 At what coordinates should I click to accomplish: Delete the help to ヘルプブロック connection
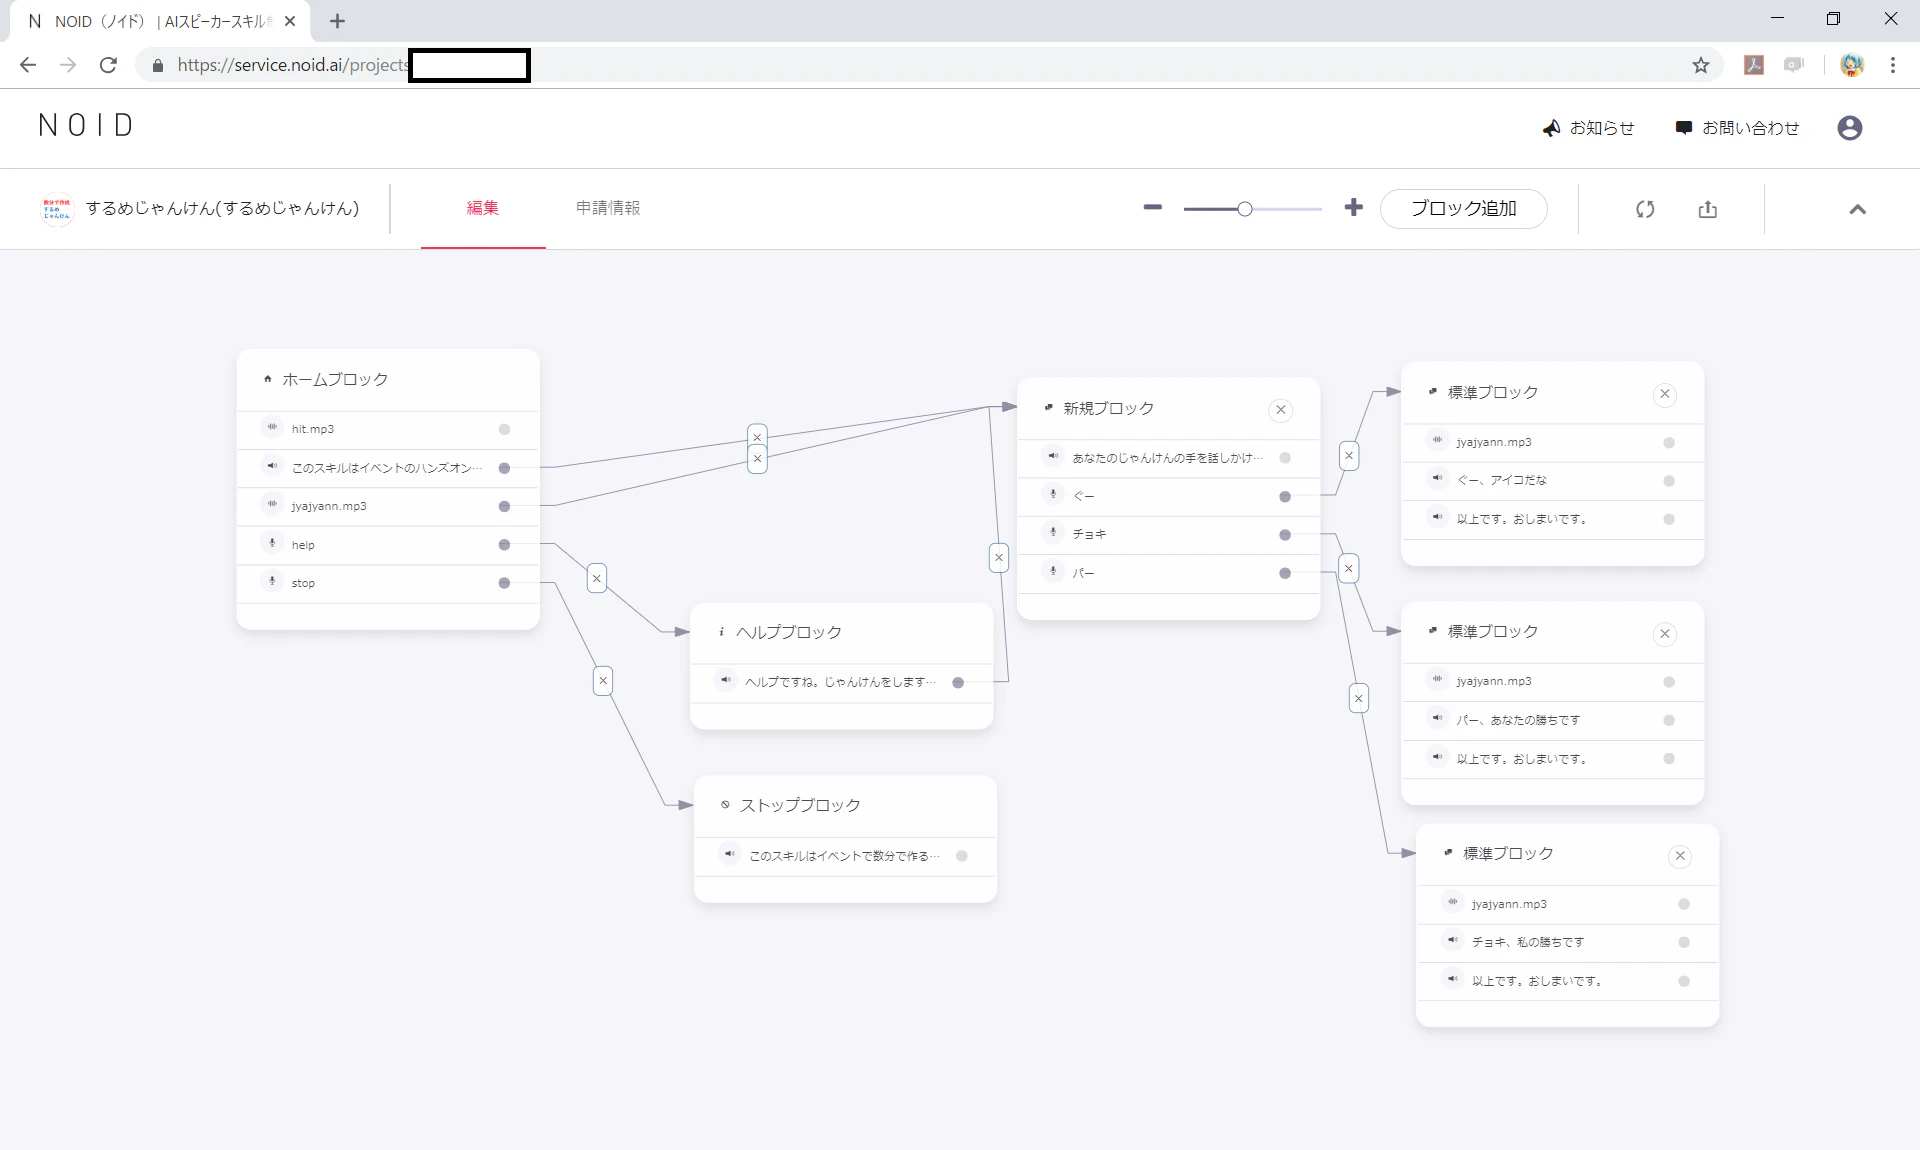[597, 578]
